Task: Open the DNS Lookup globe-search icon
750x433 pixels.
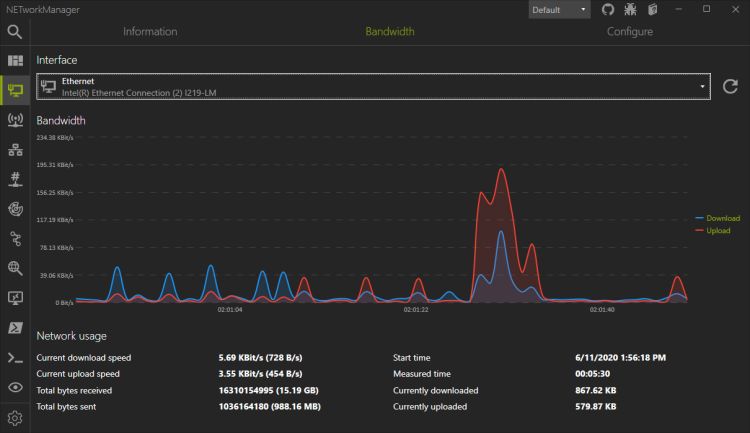Action: pos(15,268)
